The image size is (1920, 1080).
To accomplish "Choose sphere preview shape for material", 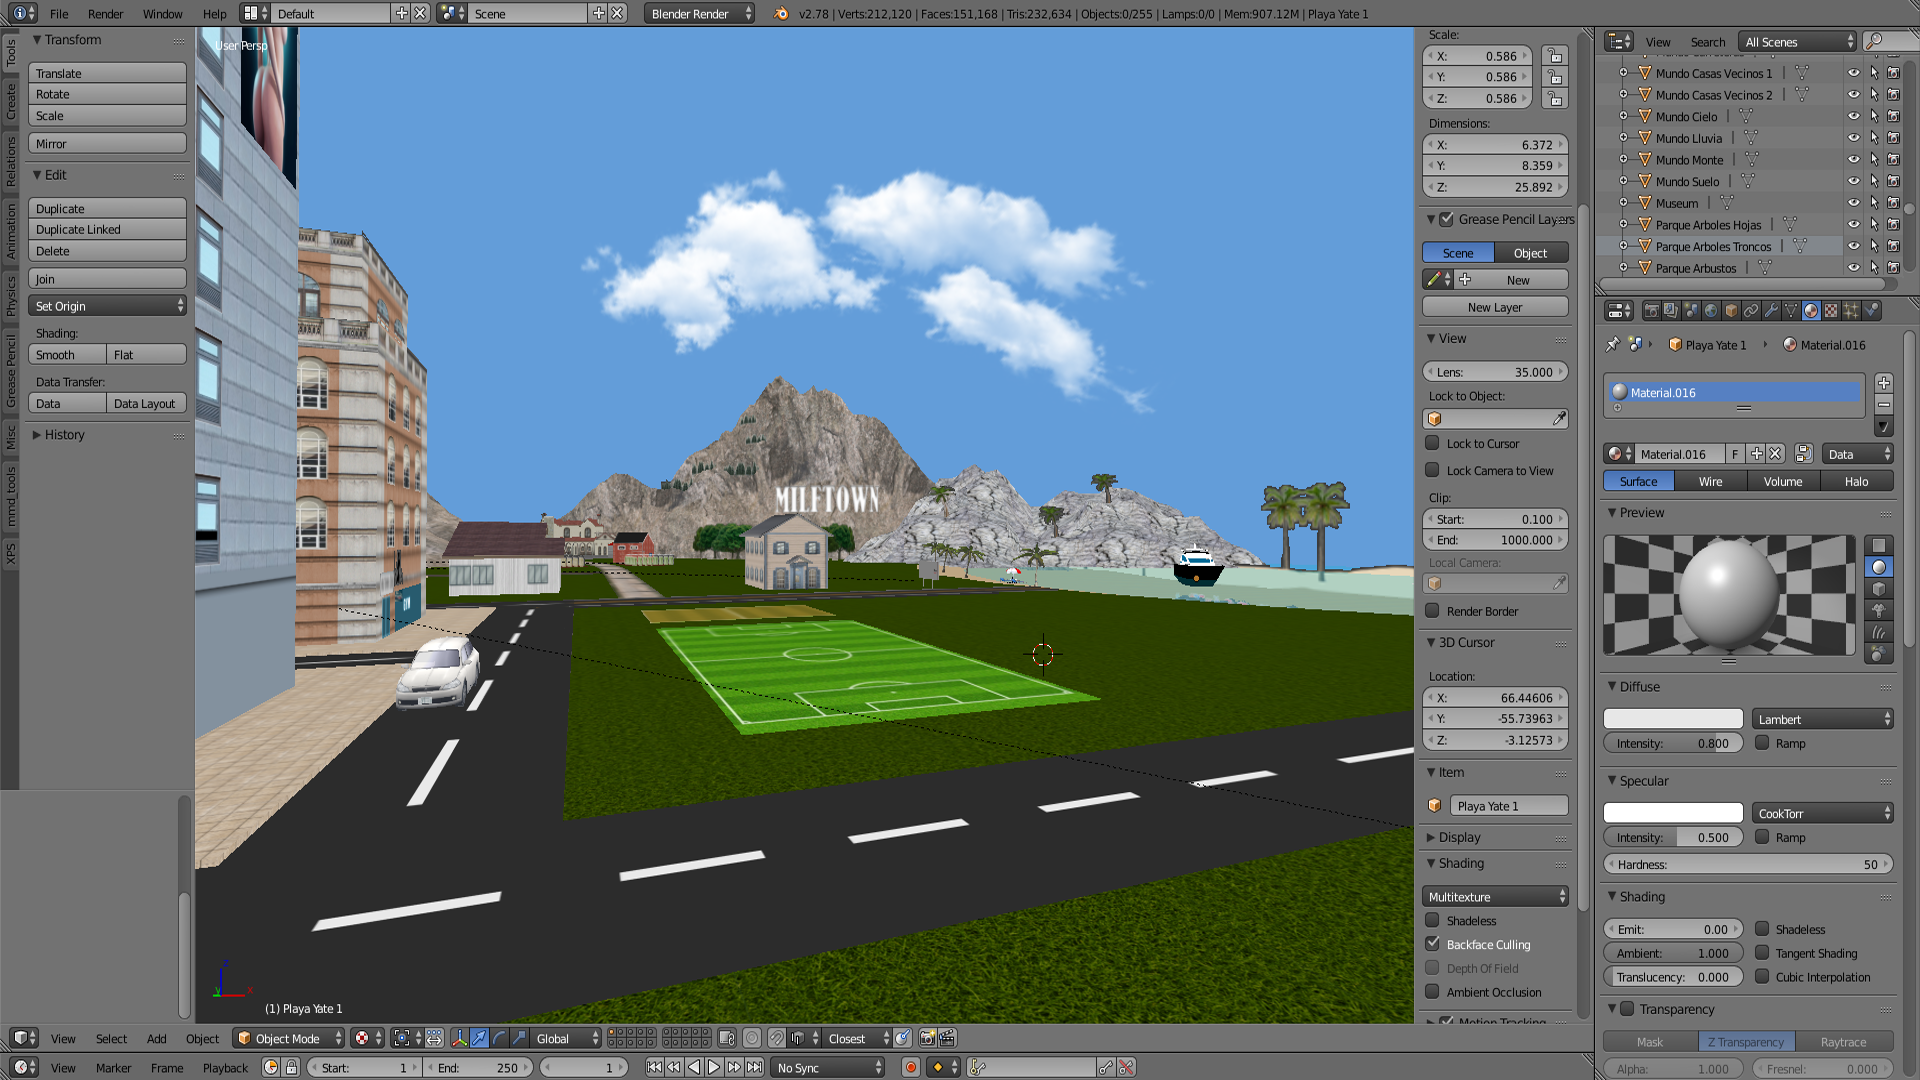I will point(1879,567).
